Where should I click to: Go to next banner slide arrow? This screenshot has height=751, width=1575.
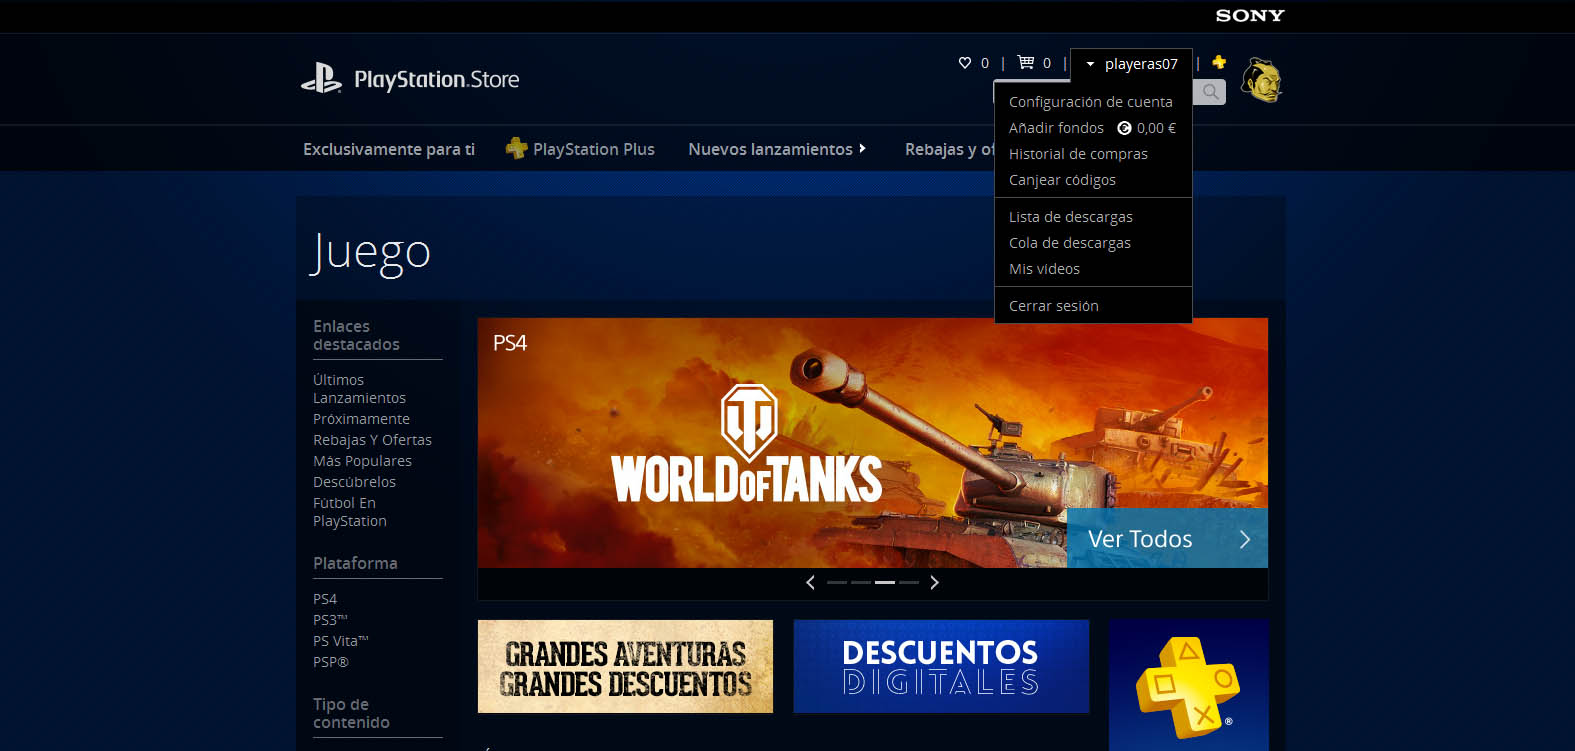coord(934,582)
